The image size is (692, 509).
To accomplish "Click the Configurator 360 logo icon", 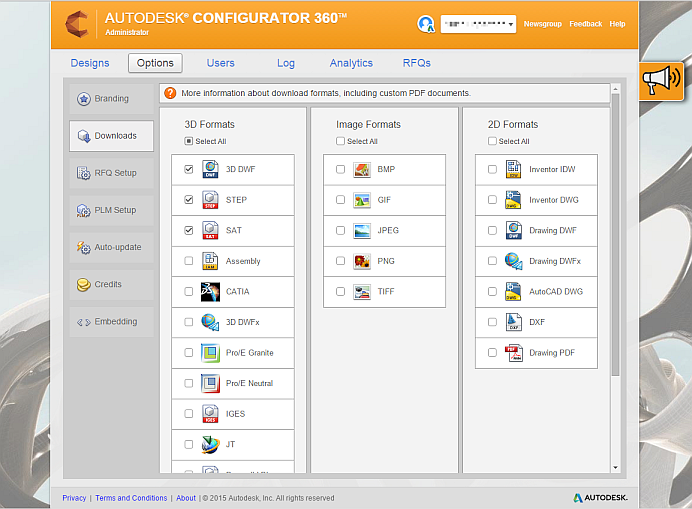I will [77, 24].
